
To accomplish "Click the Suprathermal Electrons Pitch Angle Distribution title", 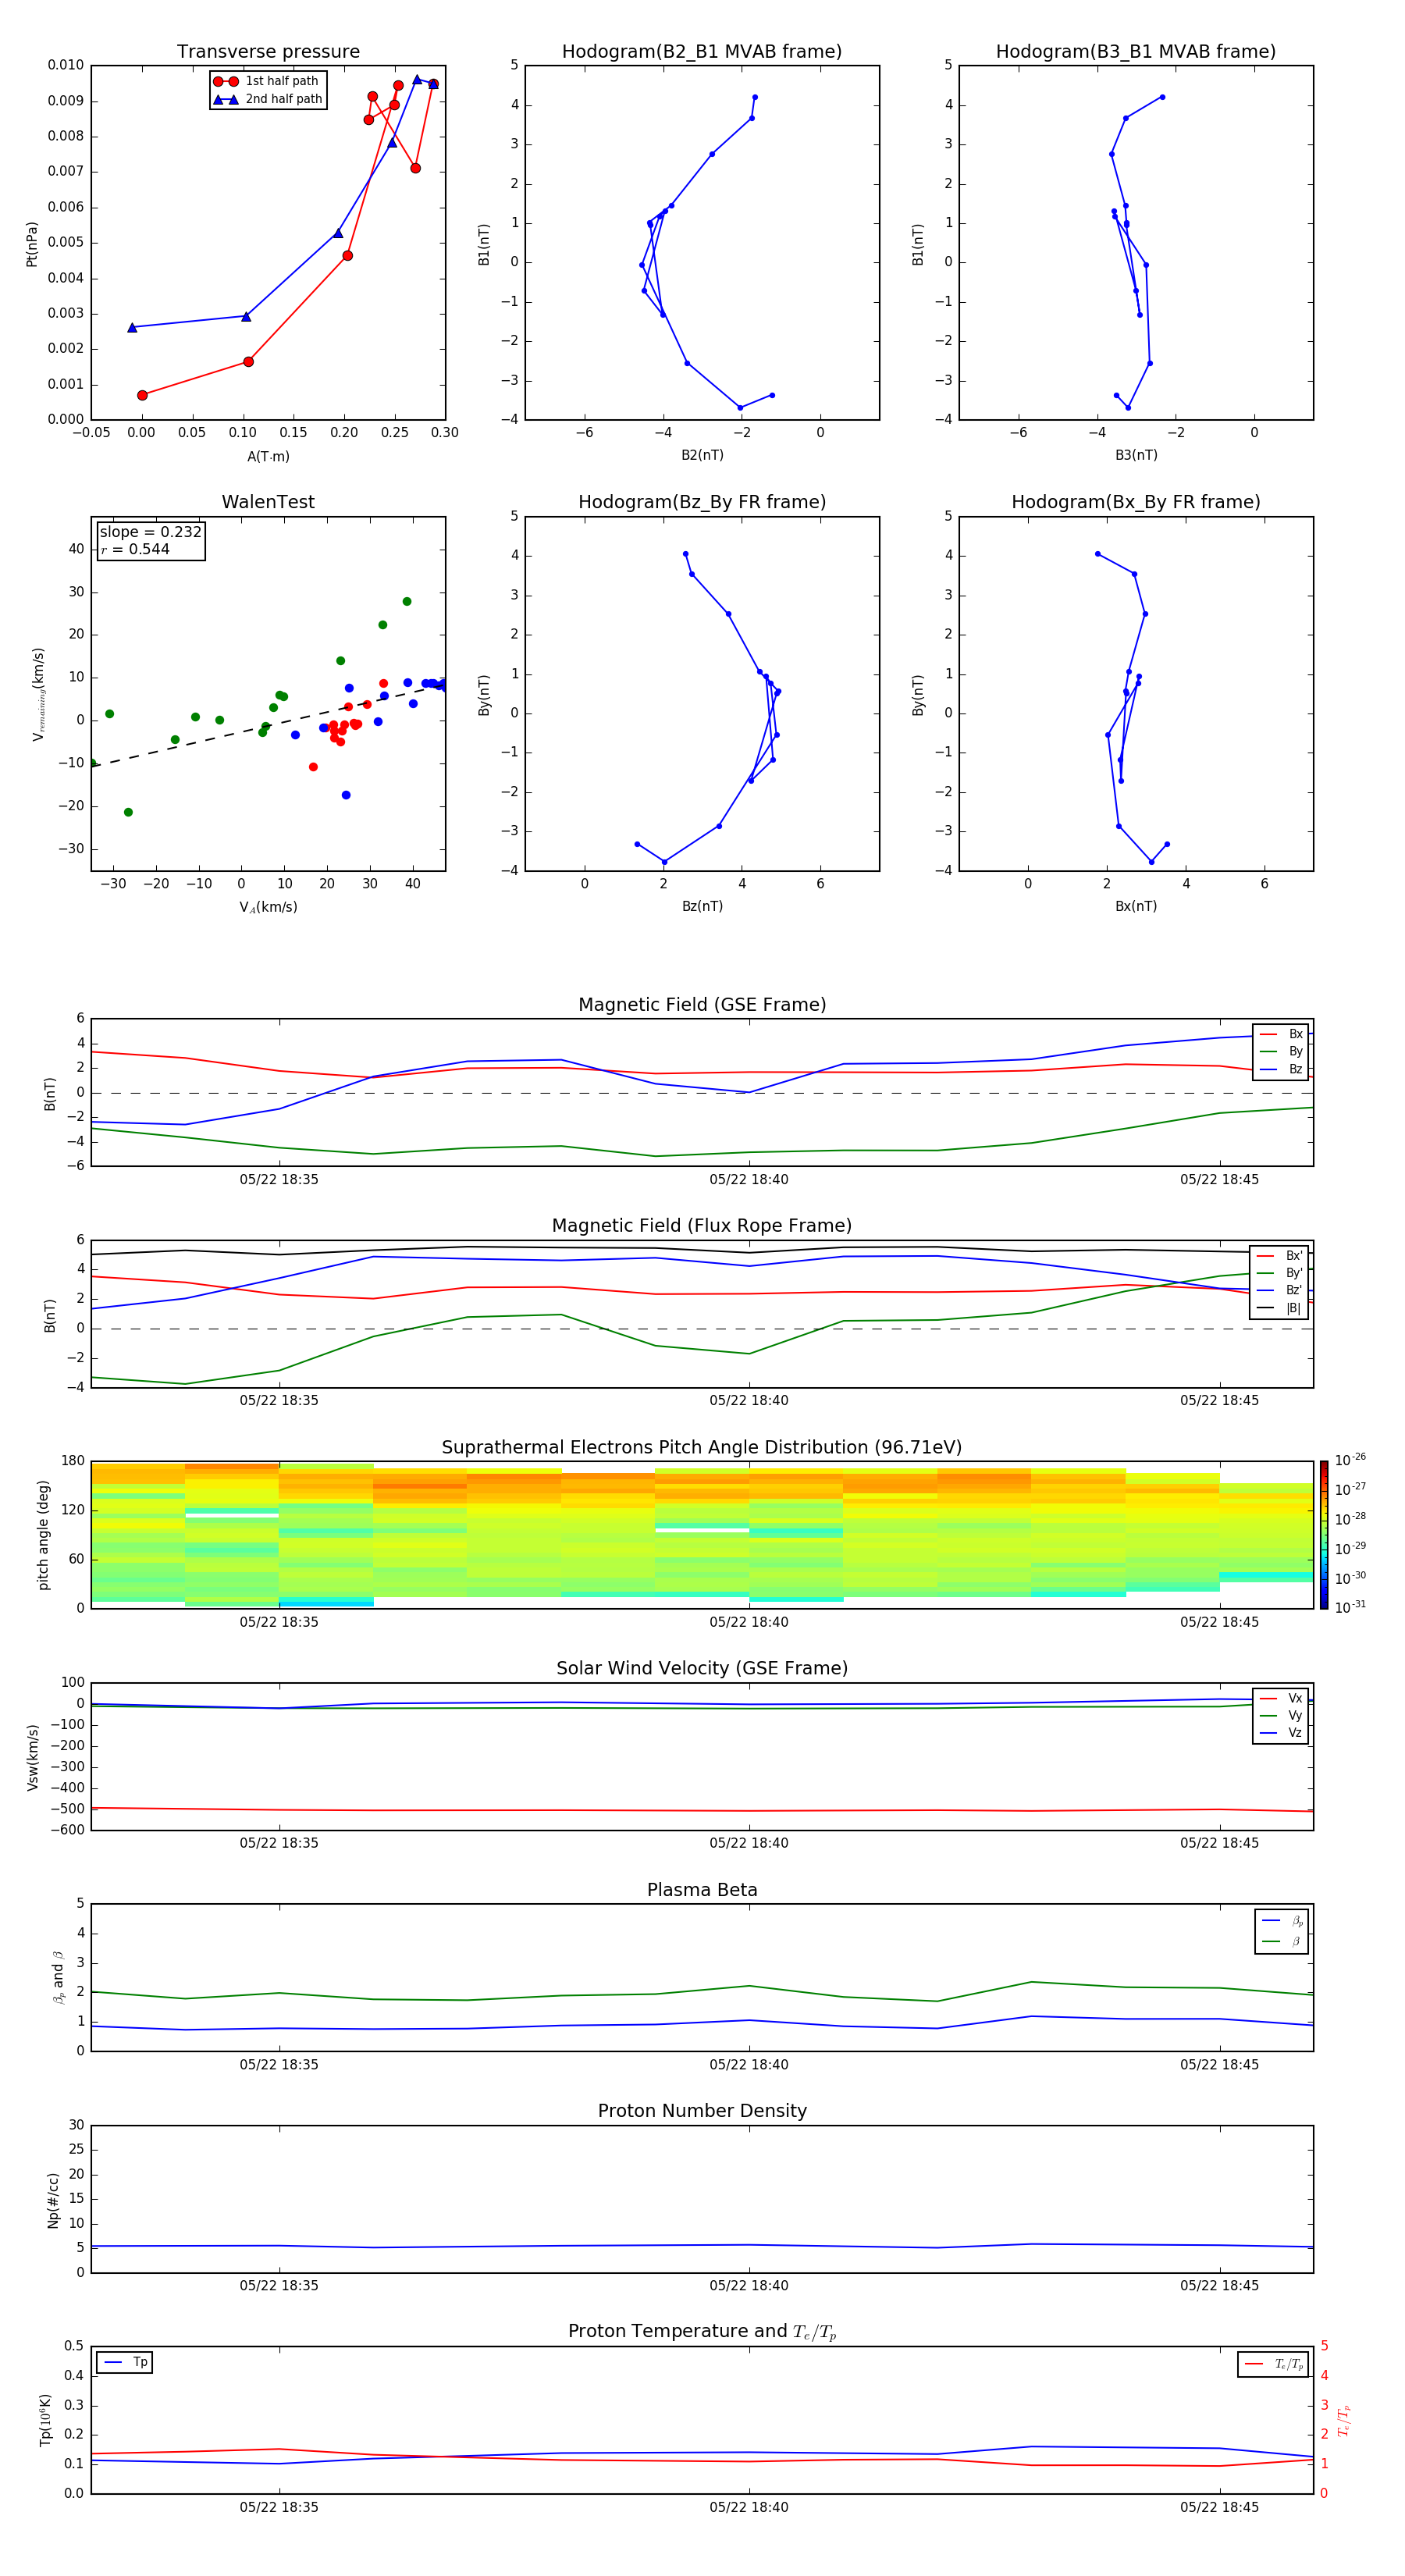I will [x=701, y=1448].
